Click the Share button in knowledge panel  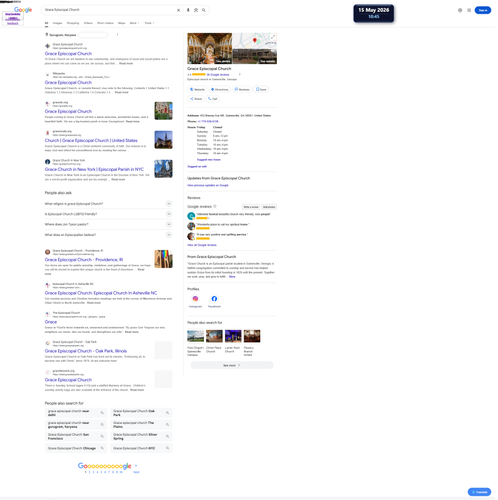tap(196, 99)
